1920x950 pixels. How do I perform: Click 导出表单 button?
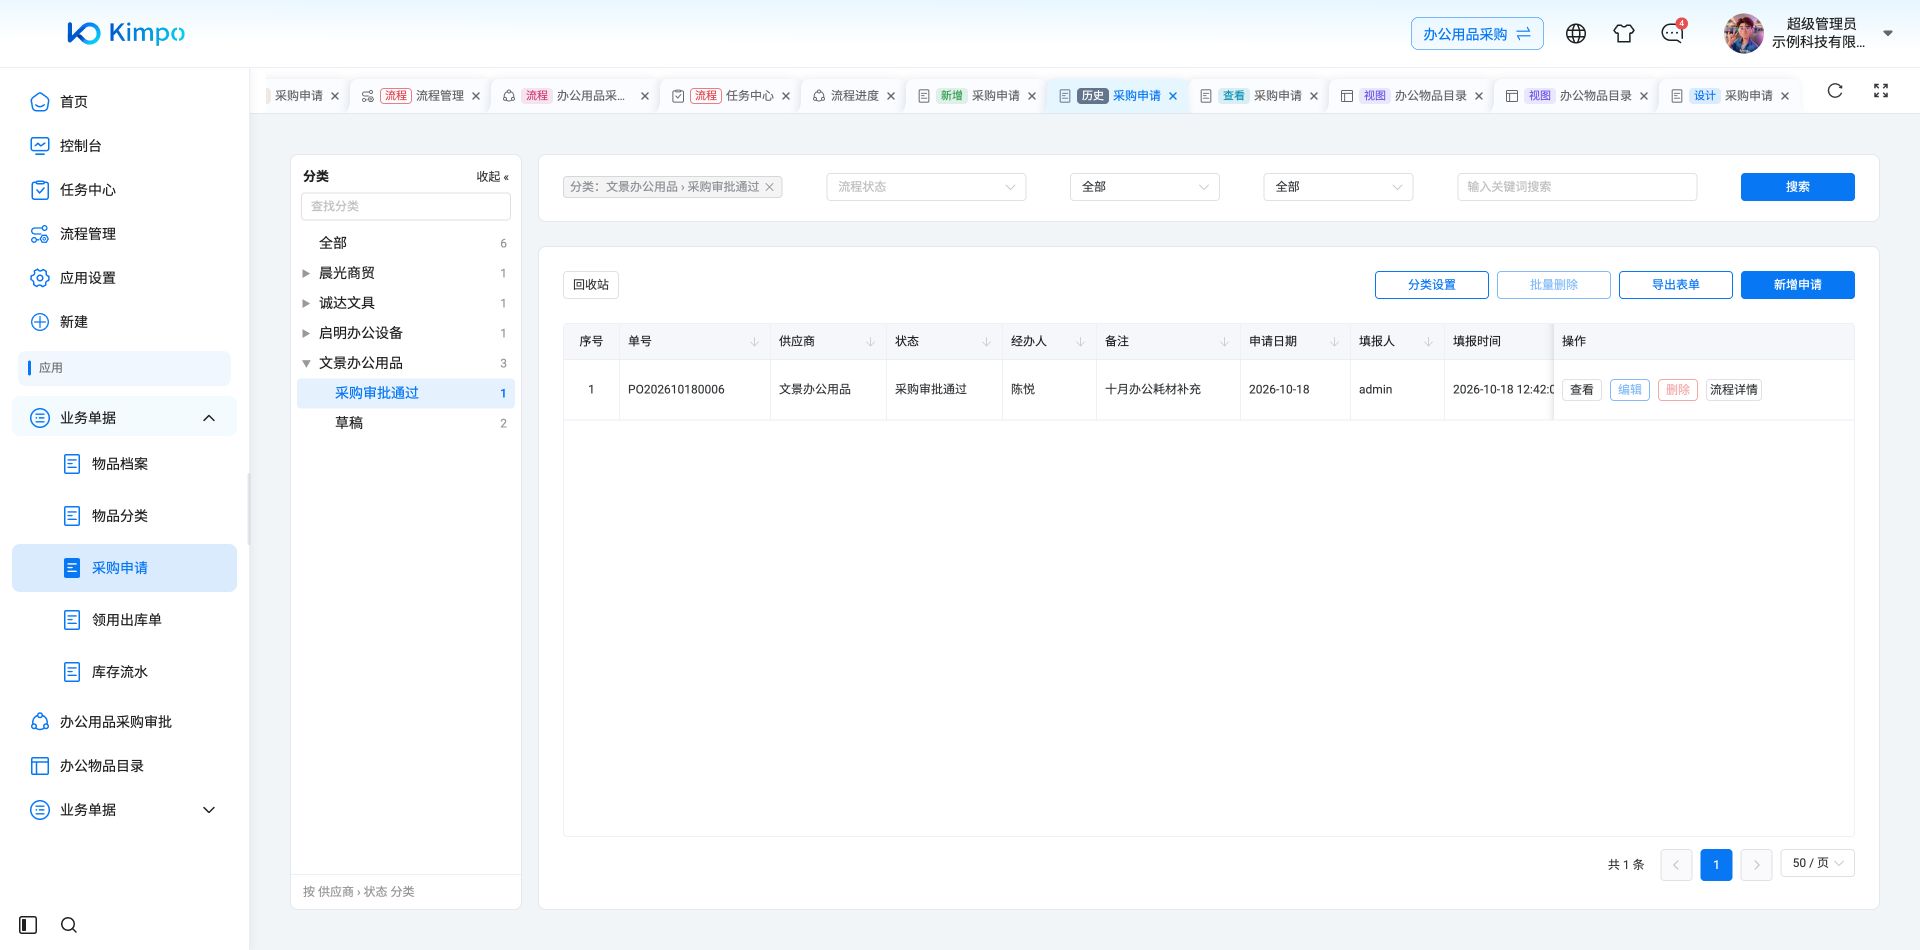(x=1675, y=285)
